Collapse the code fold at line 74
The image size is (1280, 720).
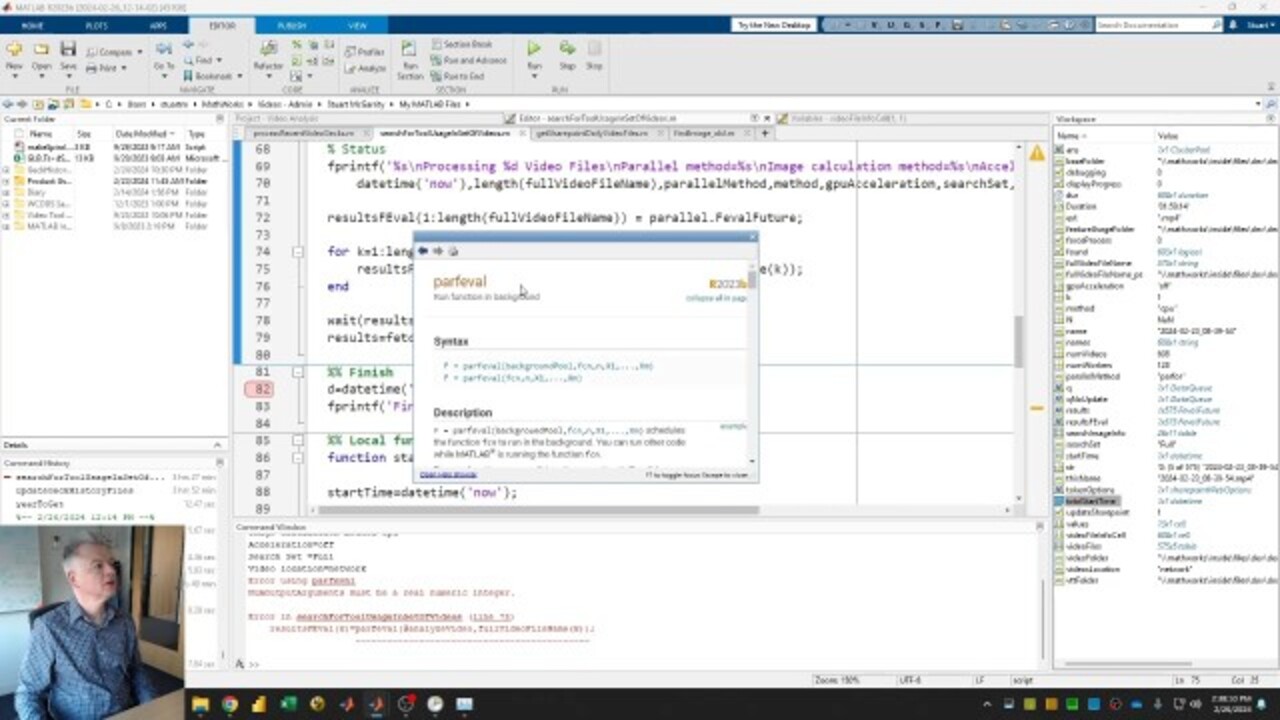coord(298,252)
